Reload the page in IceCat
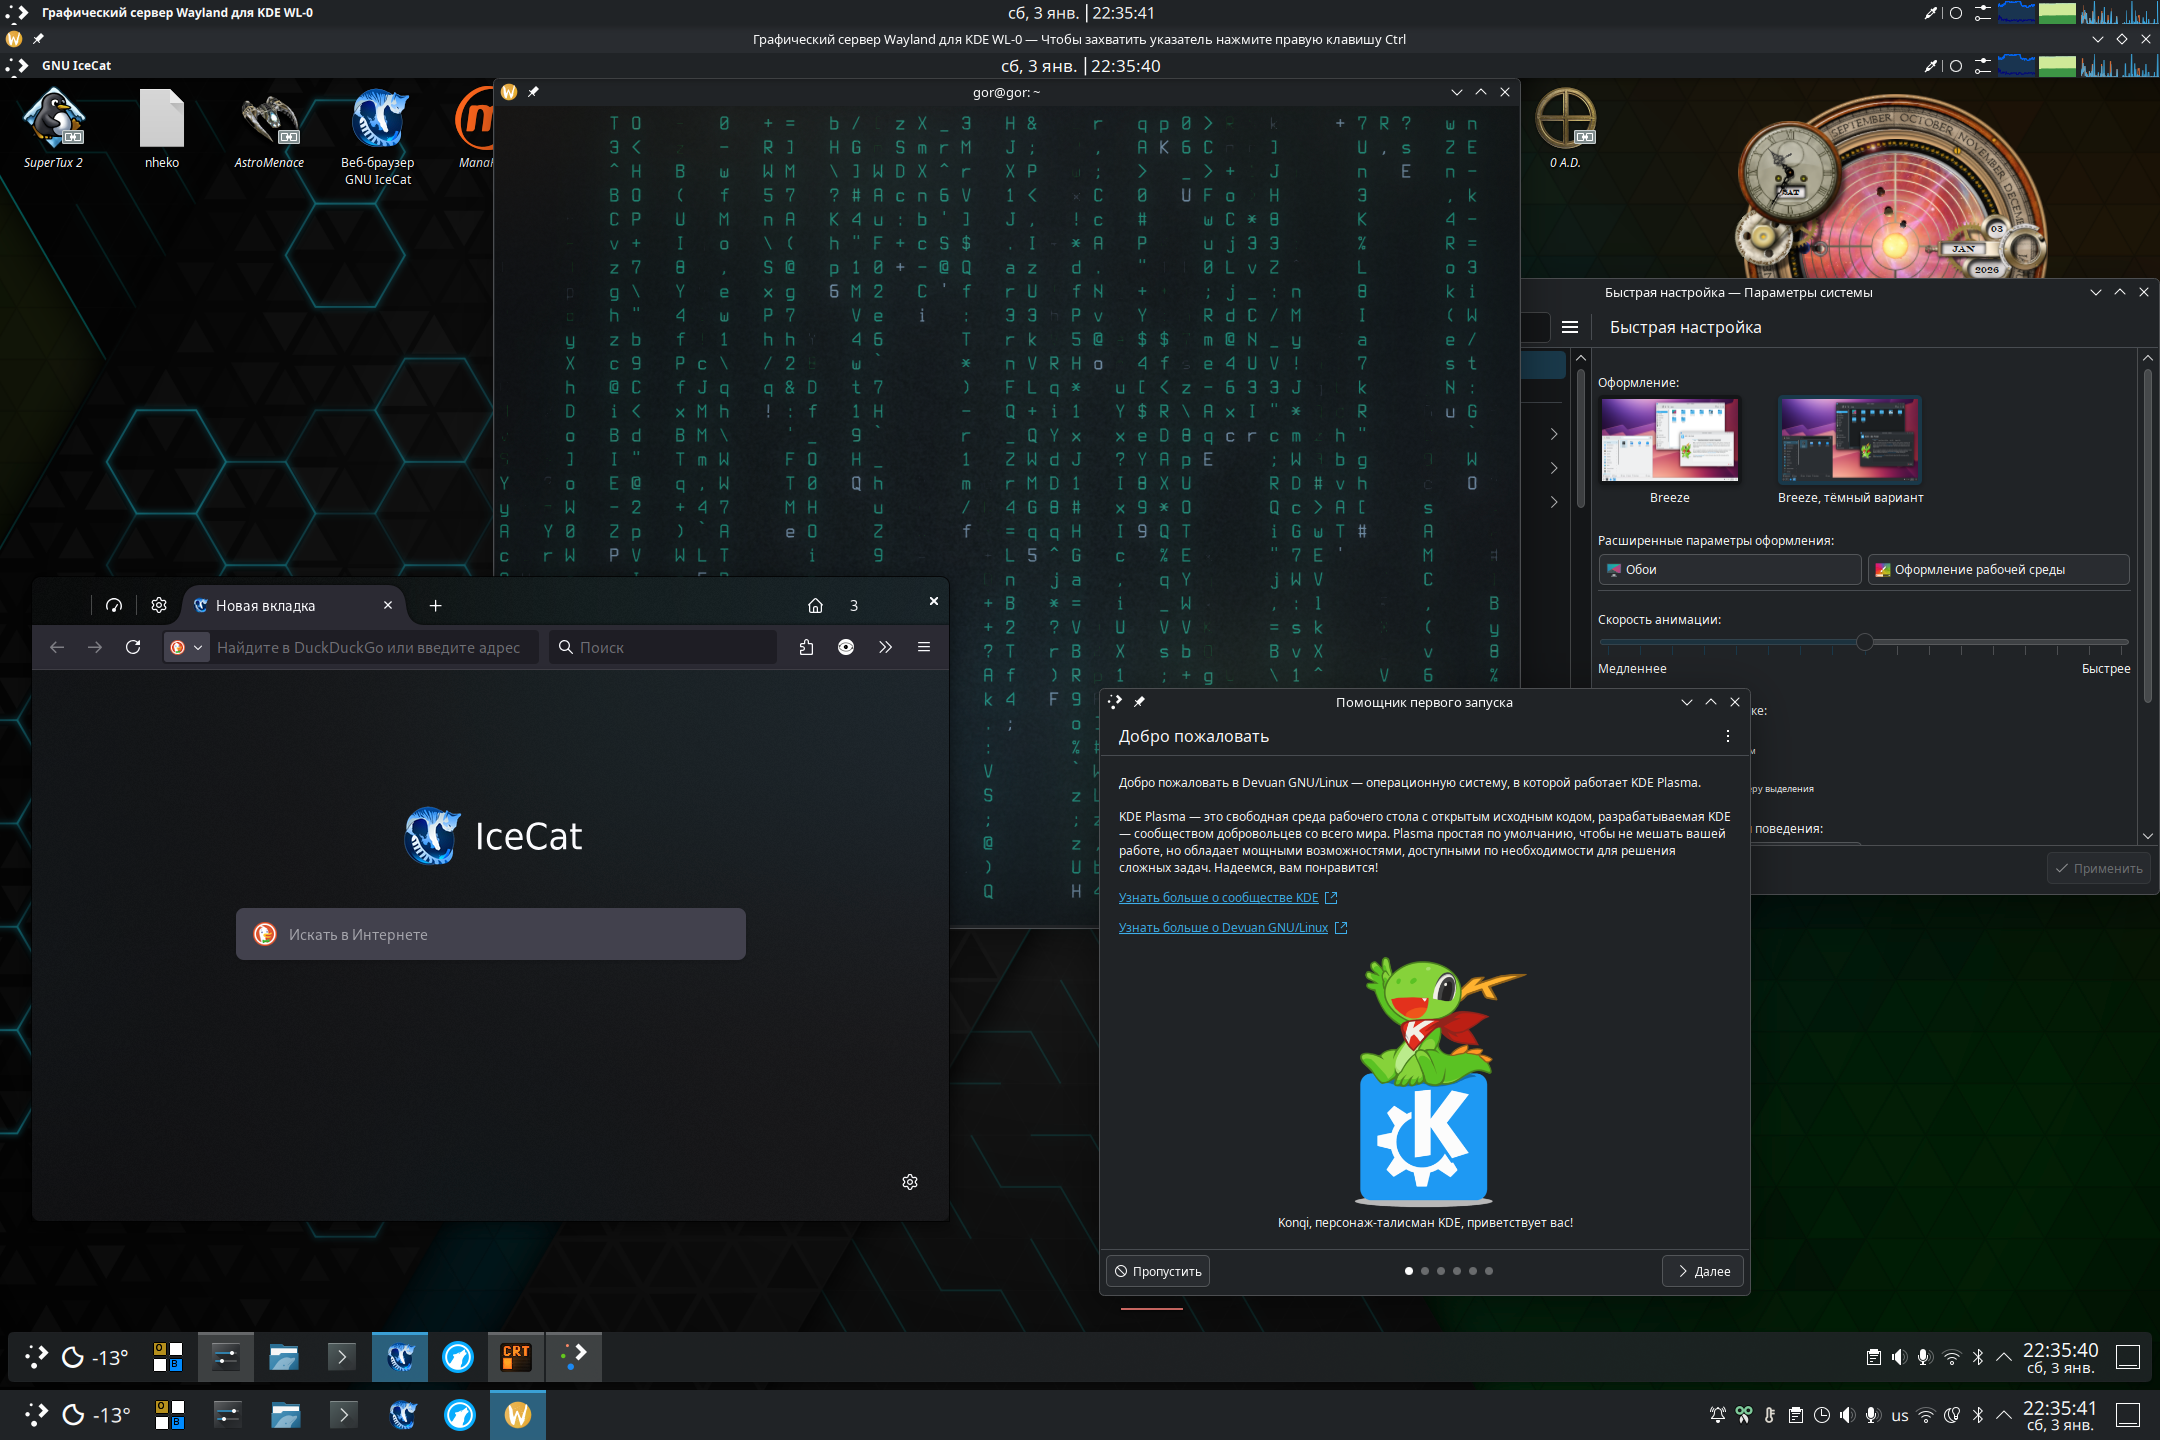2160x1440 pixels. [x=133, y=647]
